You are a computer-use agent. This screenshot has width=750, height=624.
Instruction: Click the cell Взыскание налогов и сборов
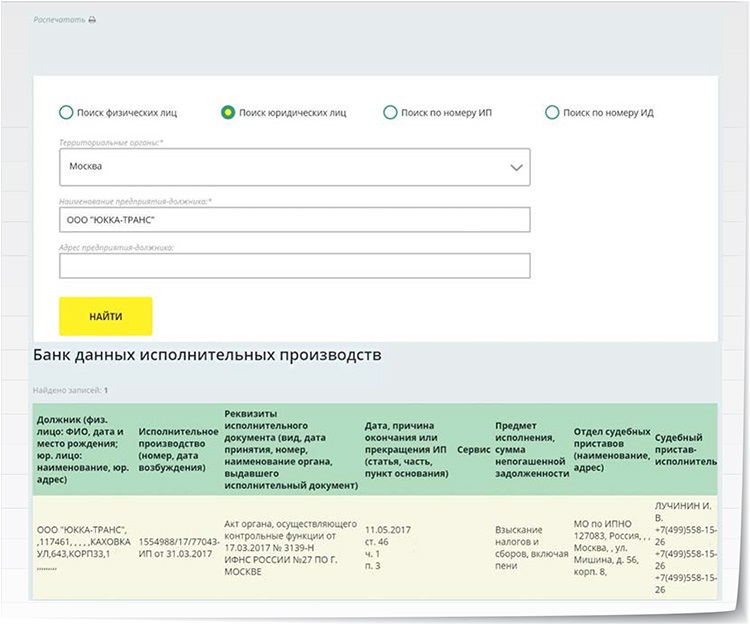click(531, 547)
